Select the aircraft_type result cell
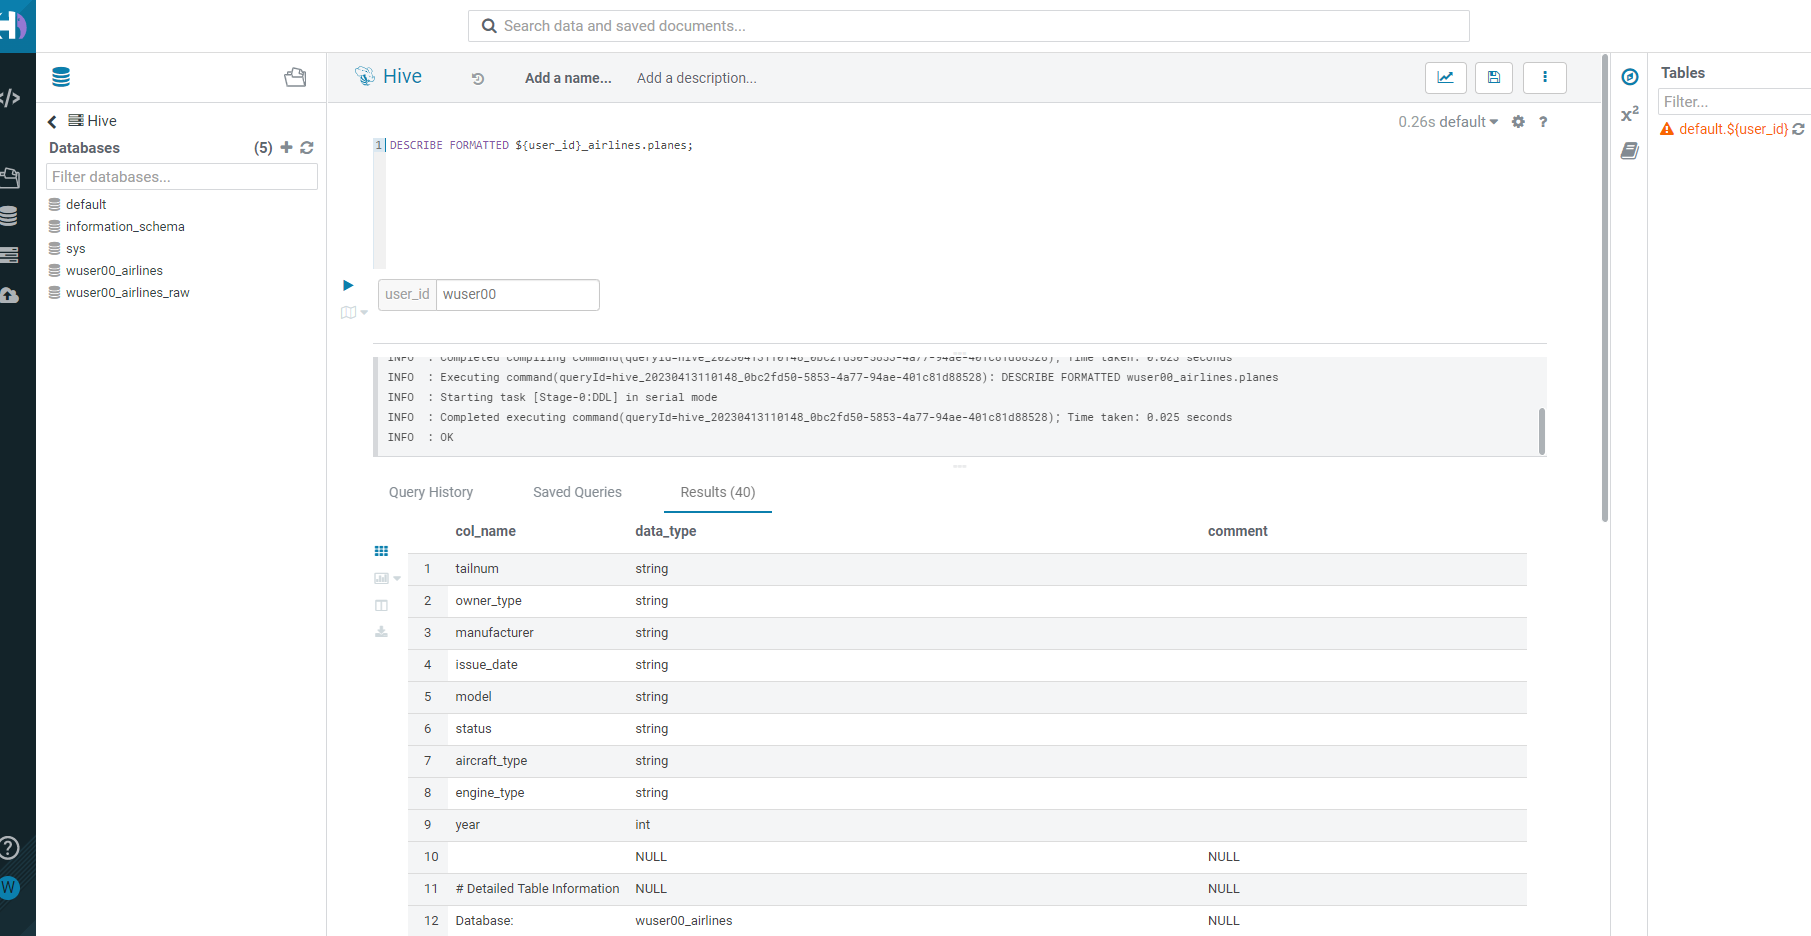Image resolution: width=1811 pixels, height=936 pixels. point(491,761)
